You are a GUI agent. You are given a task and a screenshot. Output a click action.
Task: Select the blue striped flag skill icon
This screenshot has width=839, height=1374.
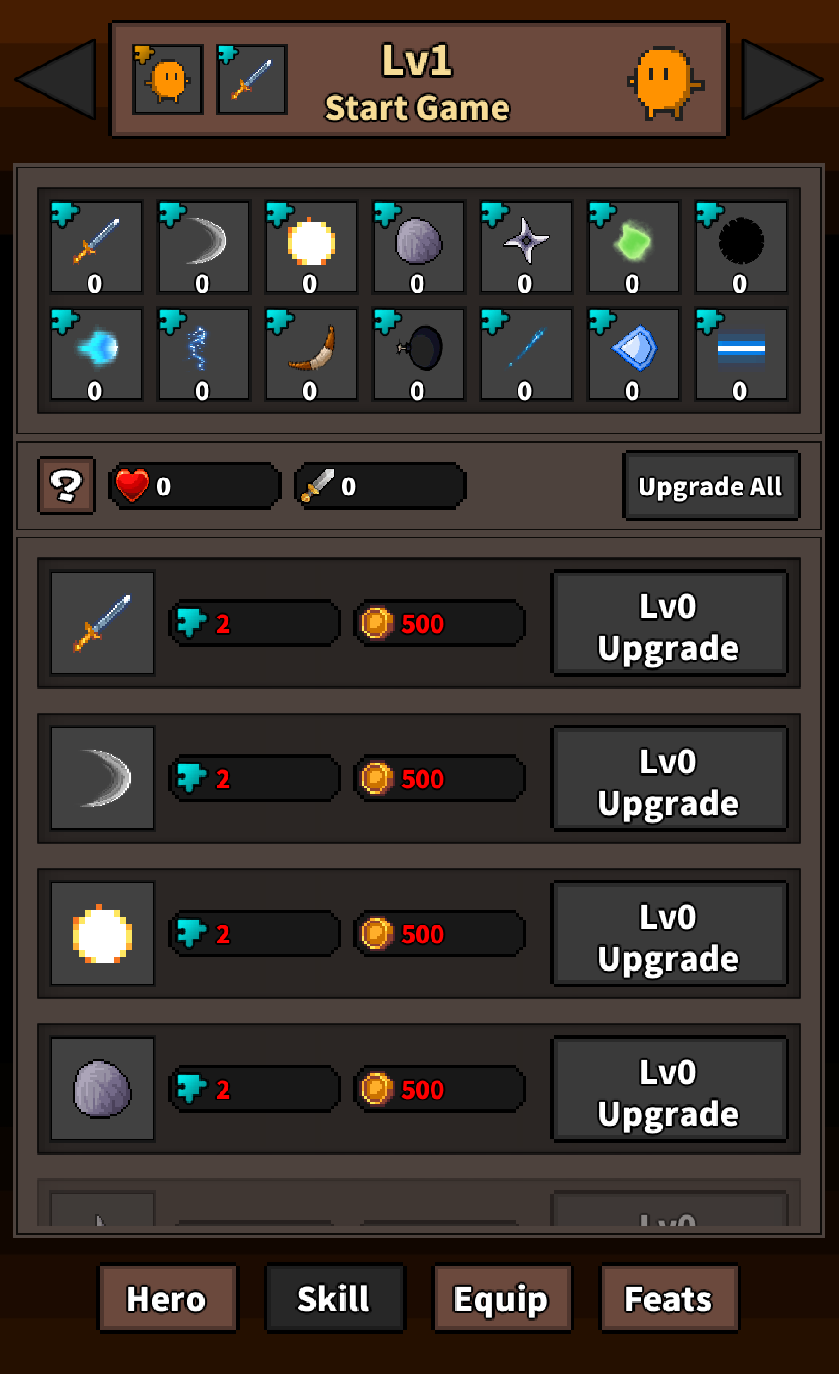[x=740, y=354]
